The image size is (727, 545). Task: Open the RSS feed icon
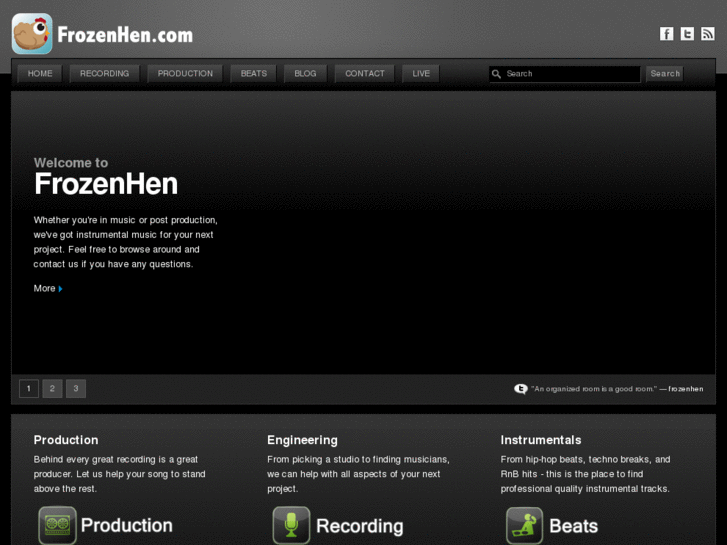(x=708, y=34)
